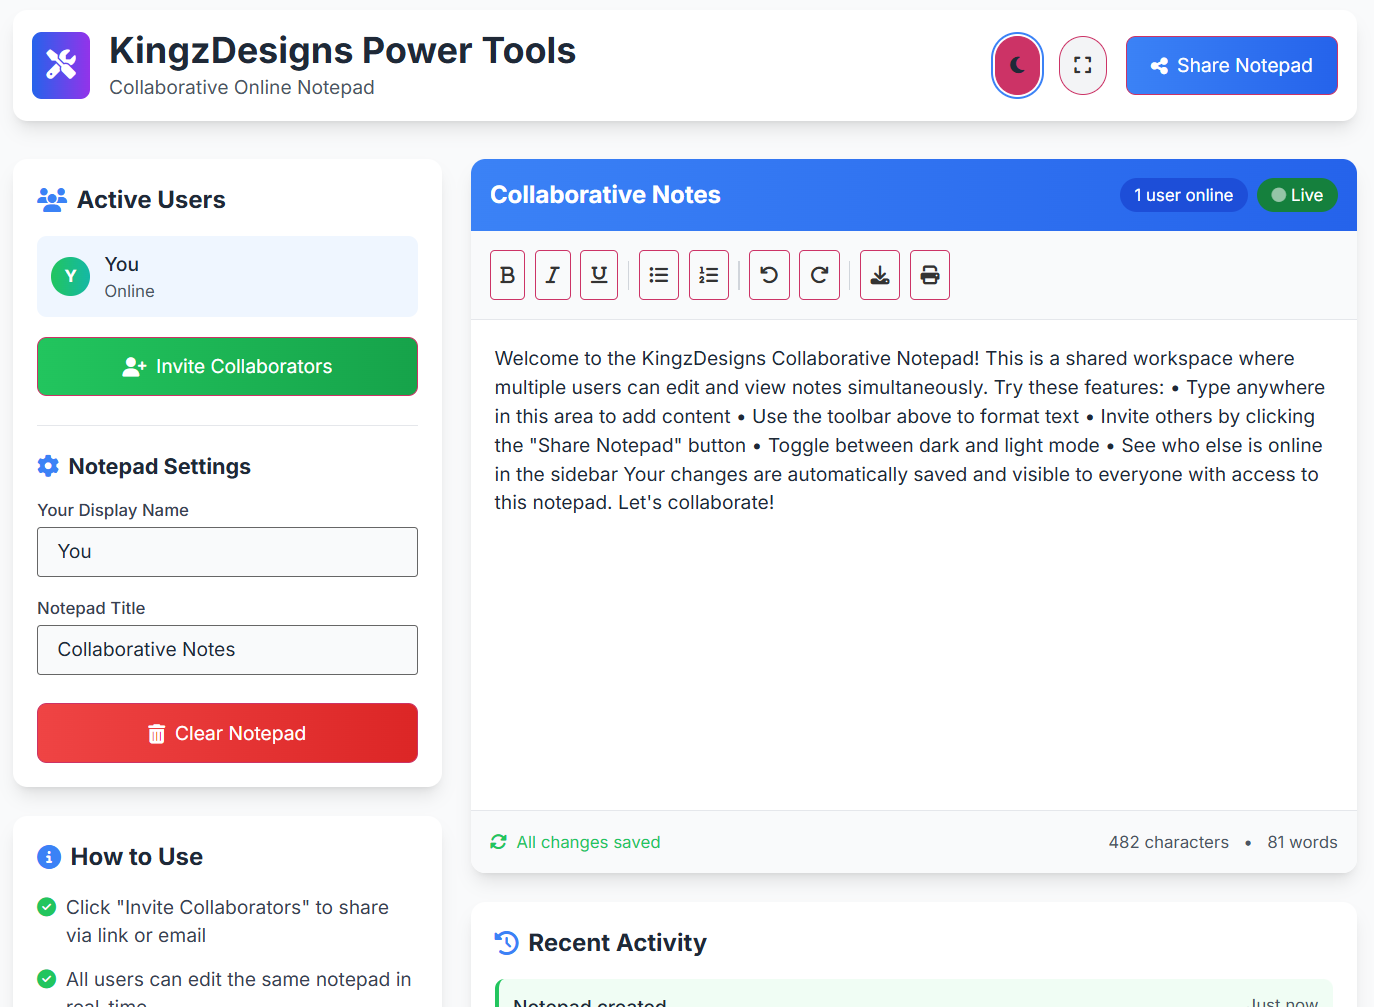Click the '1 user online' badge
Image resolution: width=1374 pixels, height=1007 pixels.
click(1184, 195)
